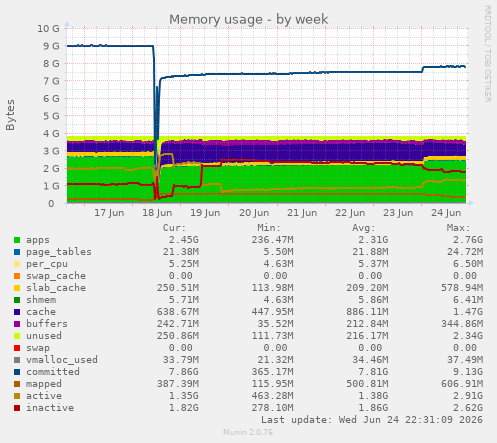Click the 'Bytes' vertical axis label
497x443 pixels.
coord(10,115)
